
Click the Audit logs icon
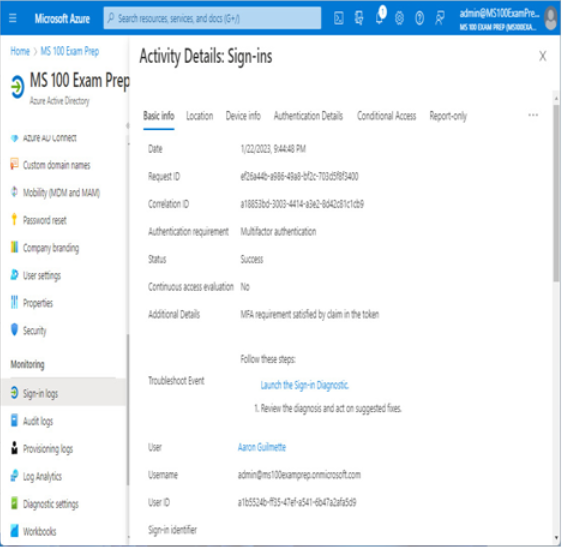14,421
